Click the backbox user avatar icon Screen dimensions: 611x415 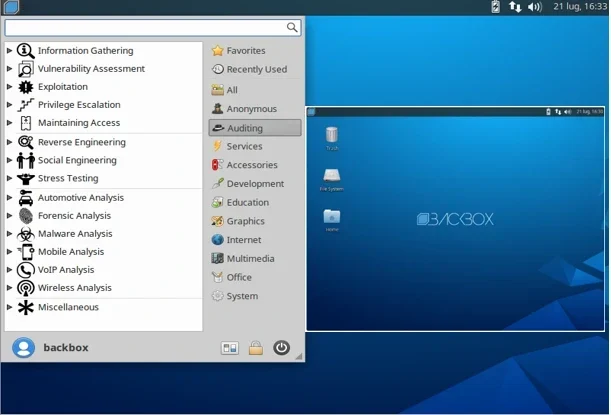[x=23, y=348]
